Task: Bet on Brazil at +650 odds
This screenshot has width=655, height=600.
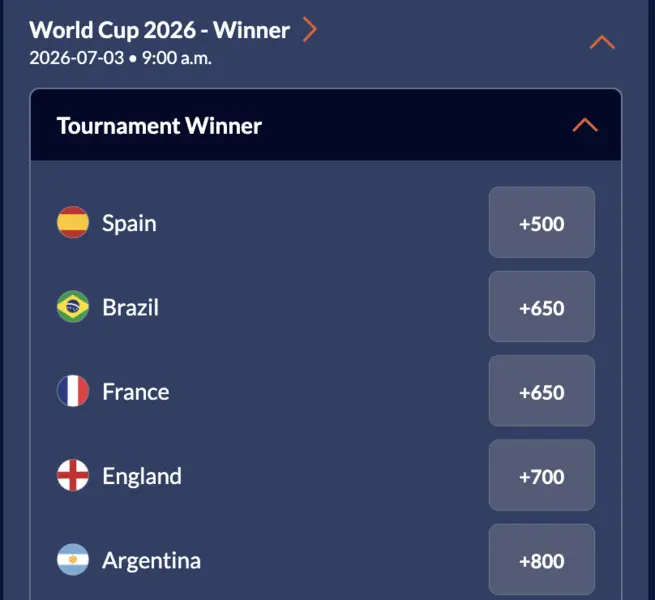Action: [541, 307]
